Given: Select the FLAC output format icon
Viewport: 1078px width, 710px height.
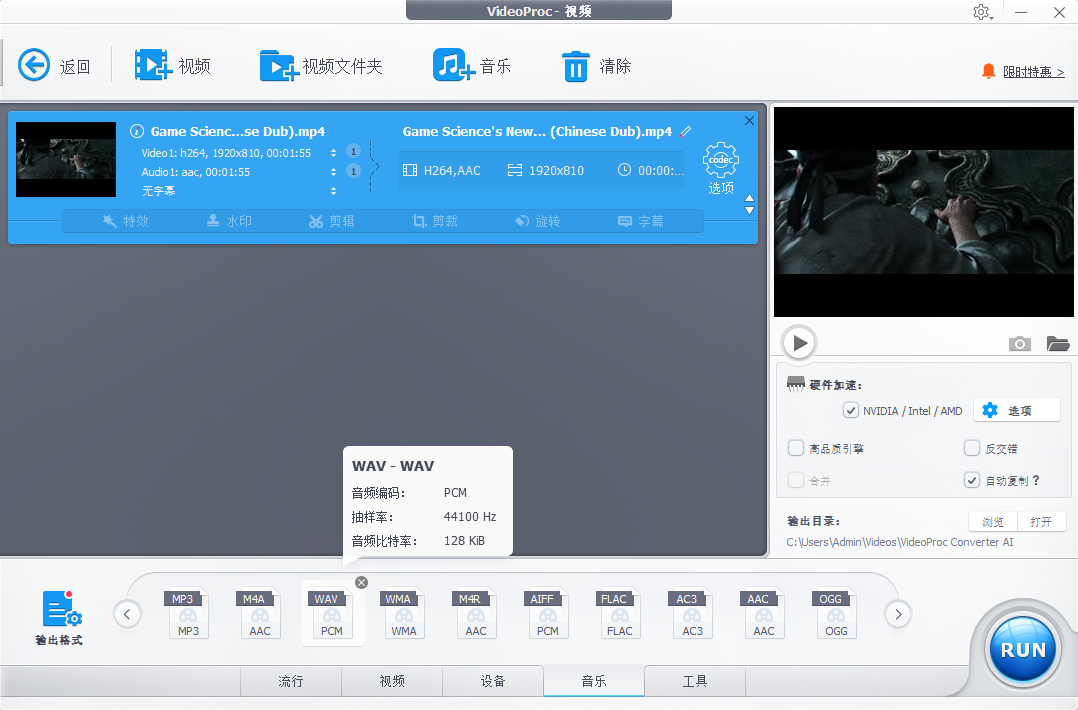Looking at the screenshot, I should (620, 611).
